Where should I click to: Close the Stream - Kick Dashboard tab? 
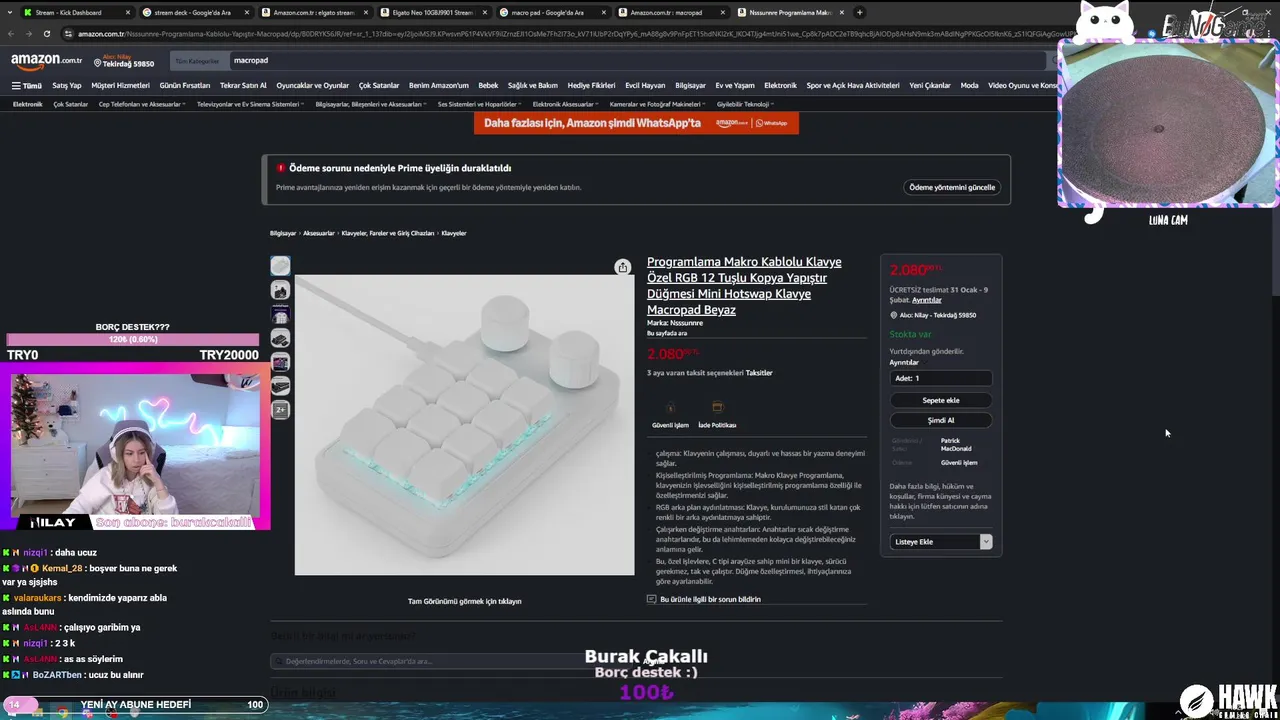click(x=127, y=12)
